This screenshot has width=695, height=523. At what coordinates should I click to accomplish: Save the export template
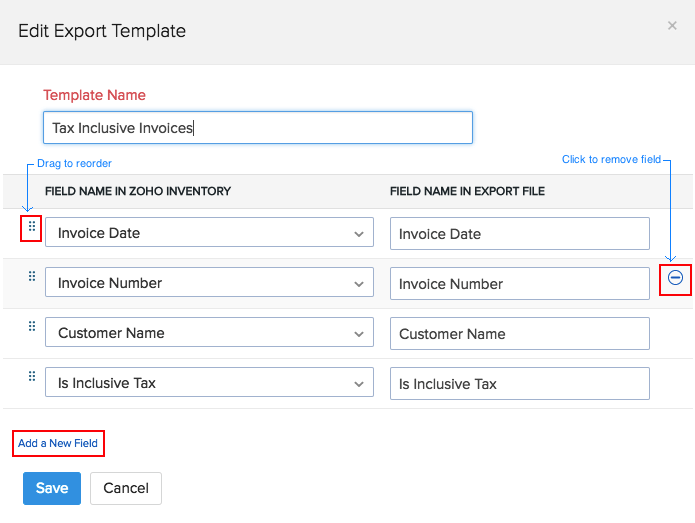click(x=52, y=488)
